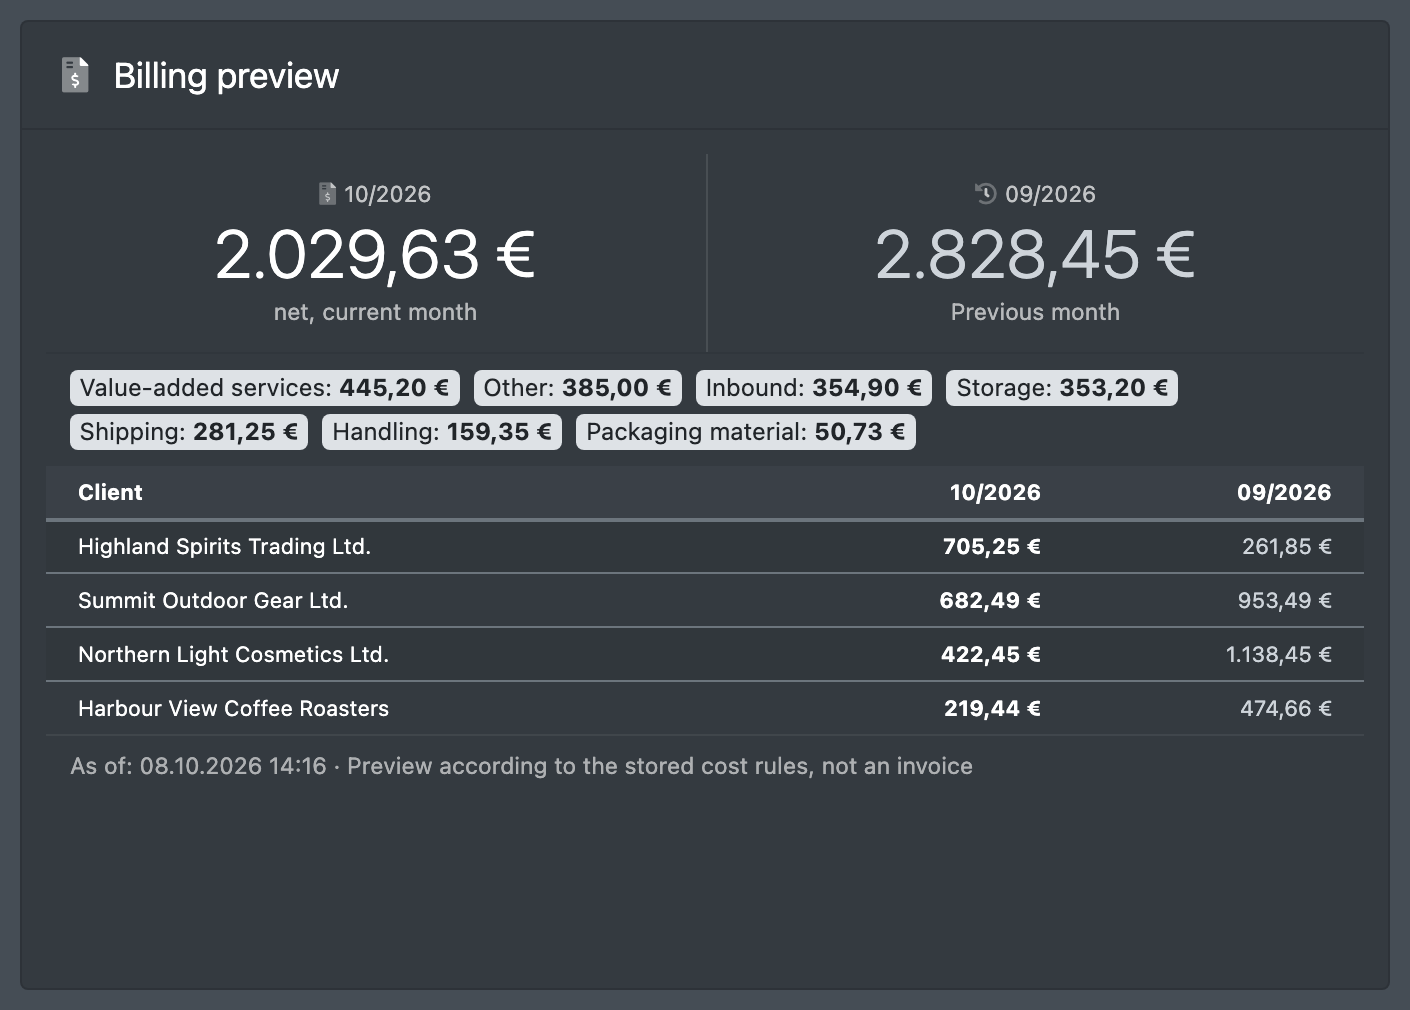Select the Highland Spirits Trading Ltd. row
This screenshot has width=1410, height=1010.
705,547
